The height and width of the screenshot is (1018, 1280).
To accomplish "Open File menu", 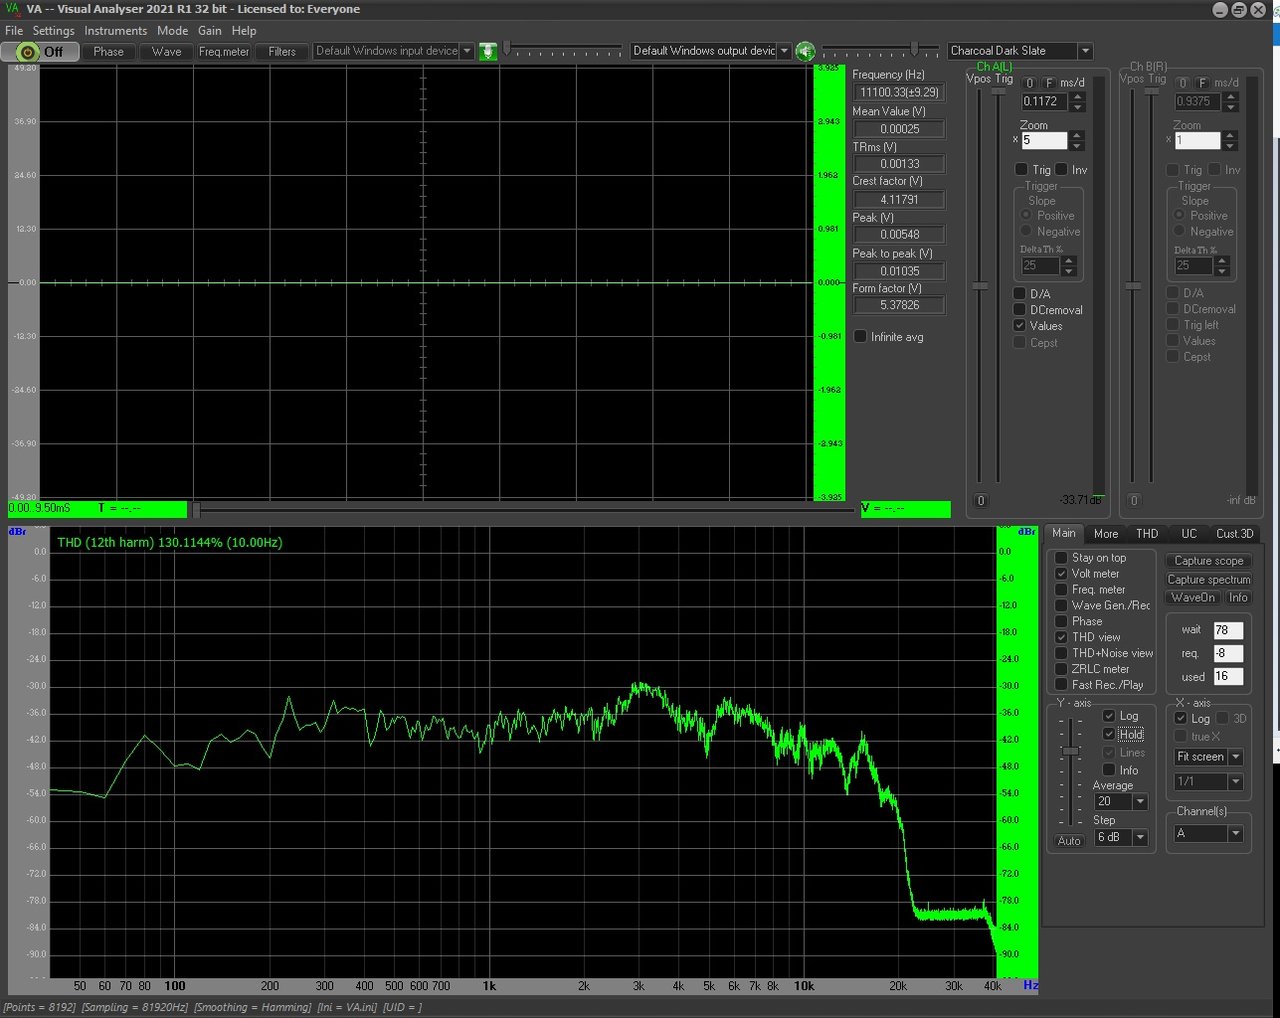I will 14,31.
